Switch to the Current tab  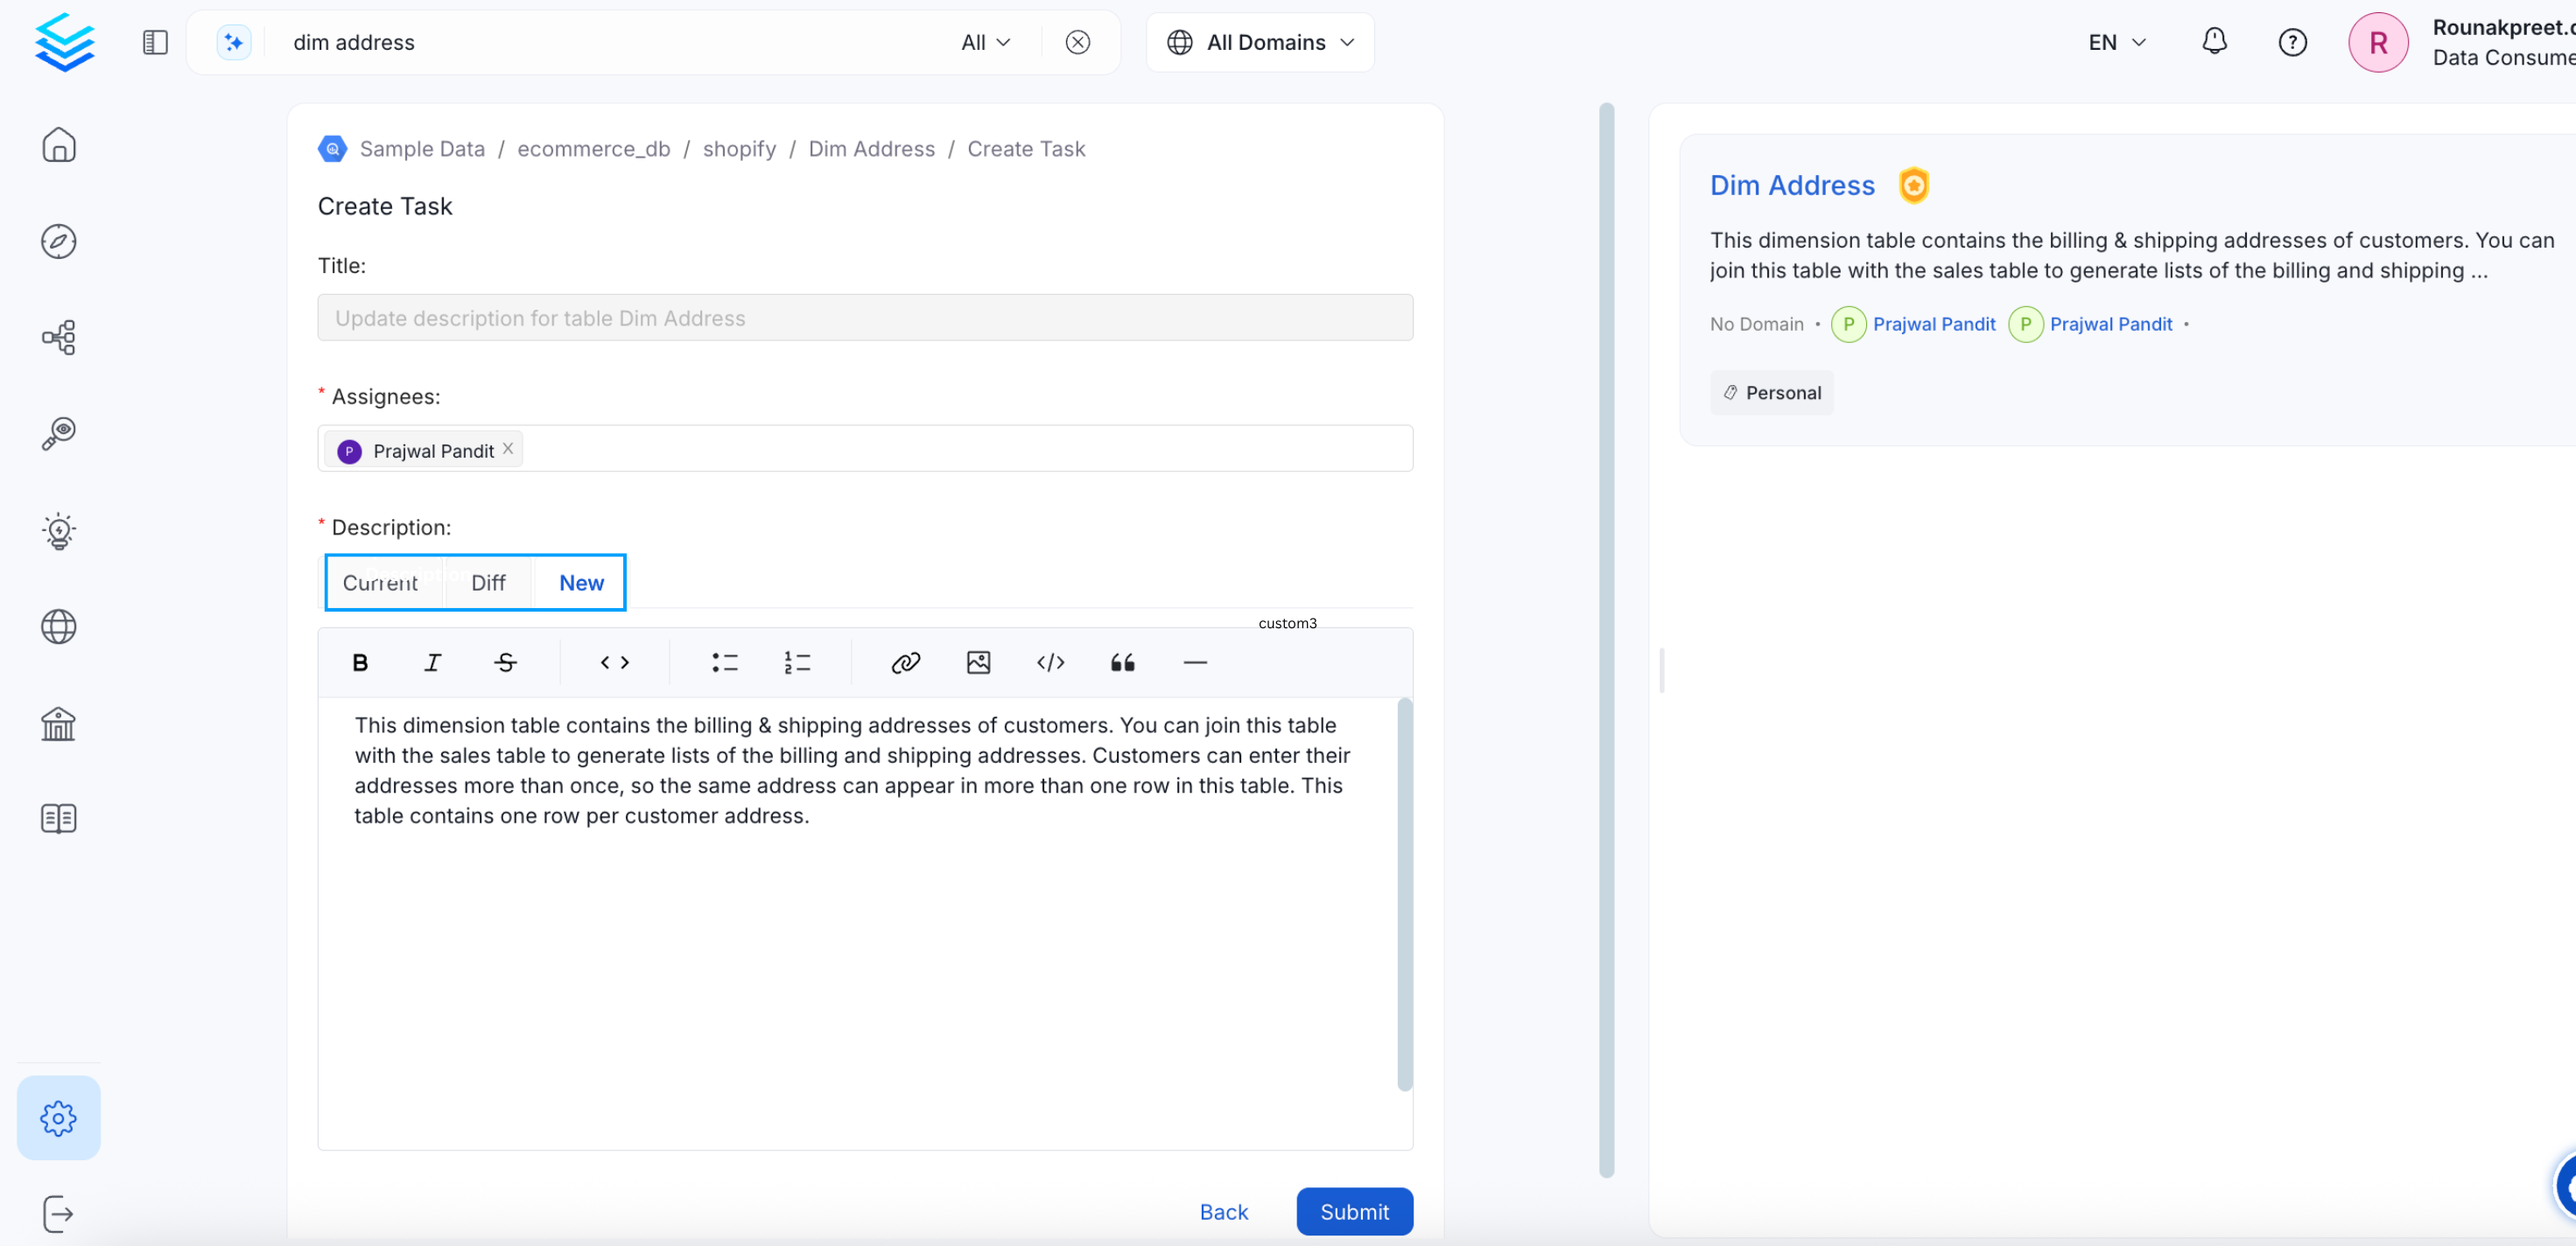coord(381,582)
